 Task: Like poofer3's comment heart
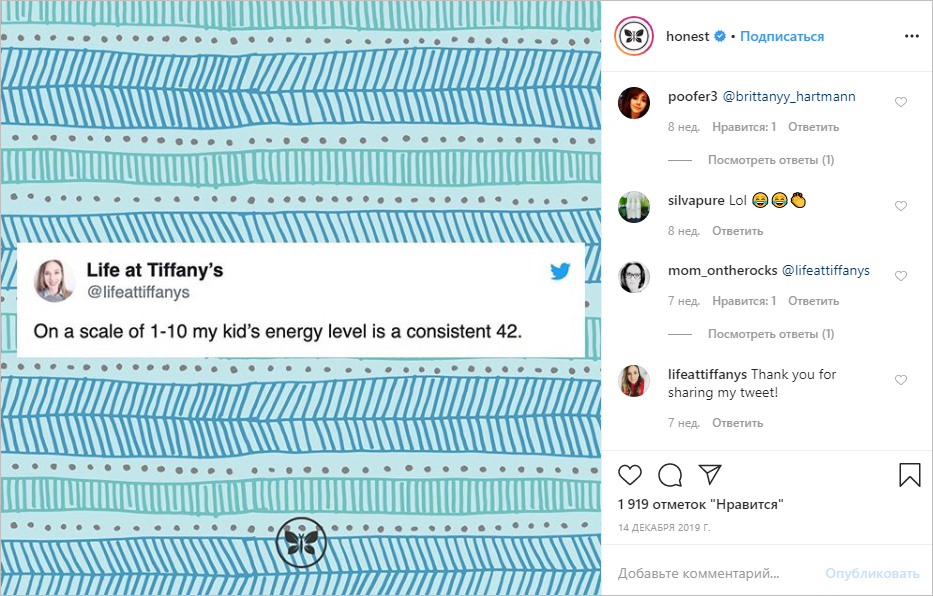pos(901,102)
